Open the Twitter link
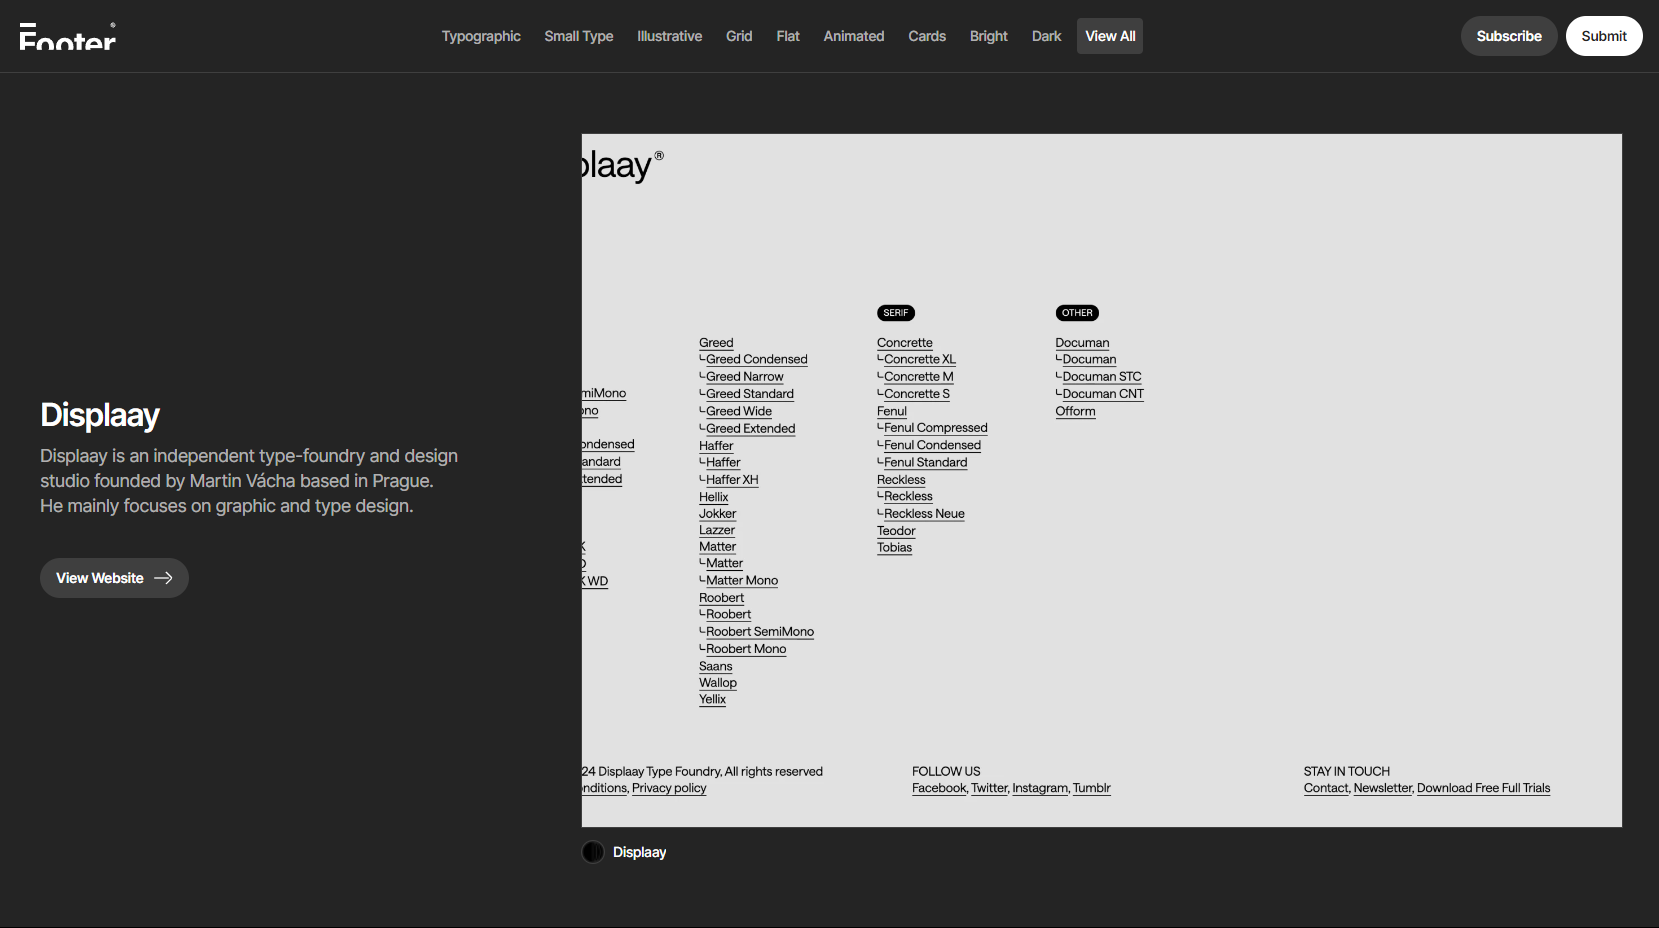The height and width of the screenshot is (928, 1659). tap(989, 788)
